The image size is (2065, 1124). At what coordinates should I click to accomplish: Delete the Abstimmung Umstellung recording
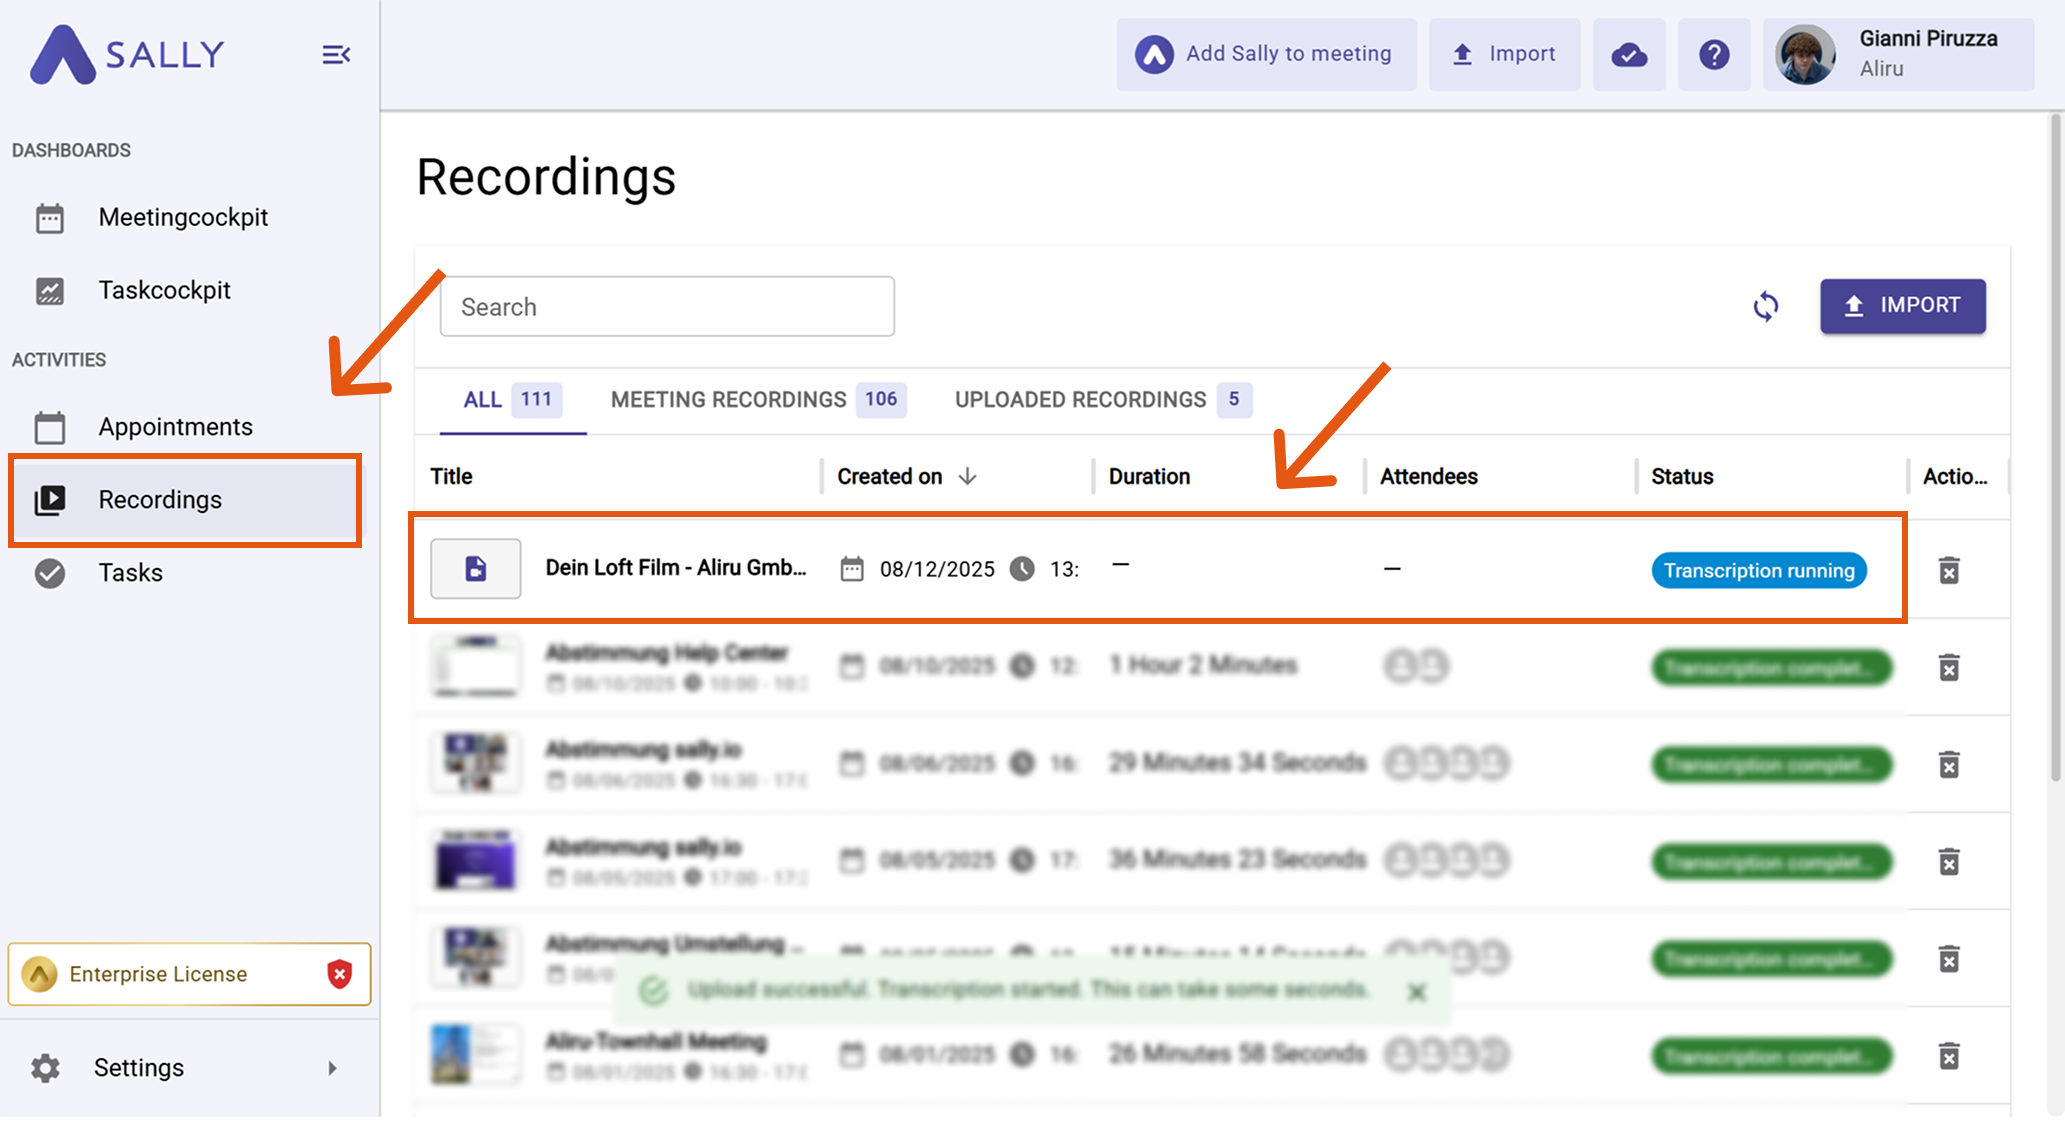(1949, 959)
